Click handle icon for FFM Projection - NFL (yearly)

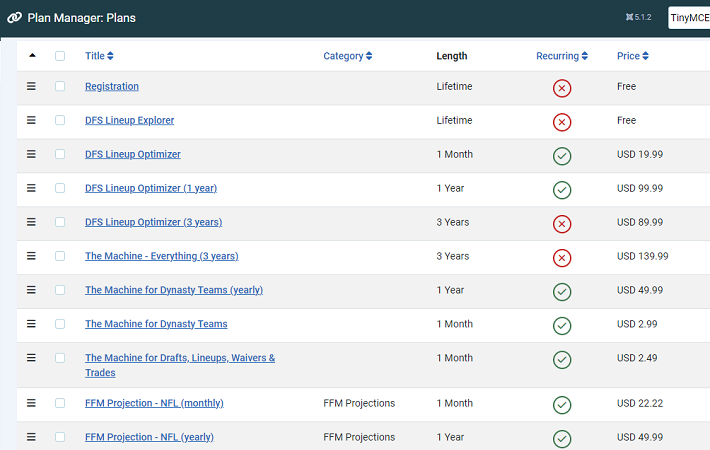pyautogui.click(x=31, y=437)
